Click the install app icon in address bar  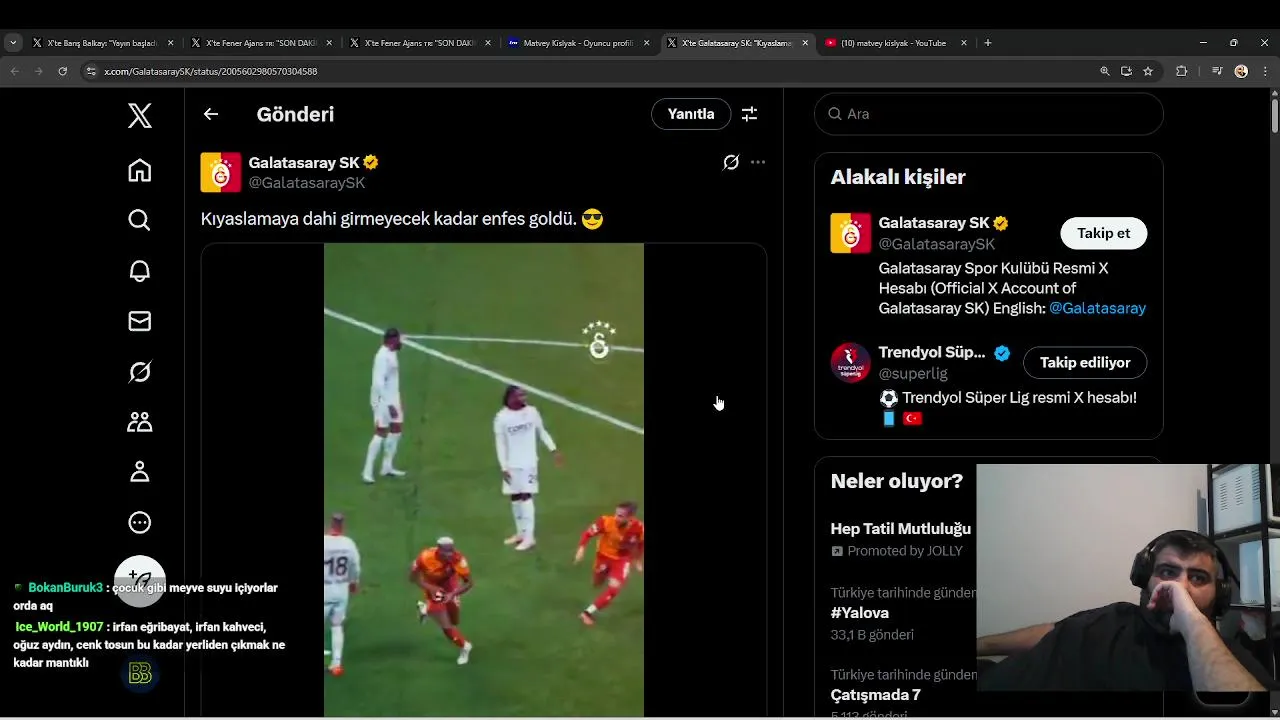(1126, 71)
